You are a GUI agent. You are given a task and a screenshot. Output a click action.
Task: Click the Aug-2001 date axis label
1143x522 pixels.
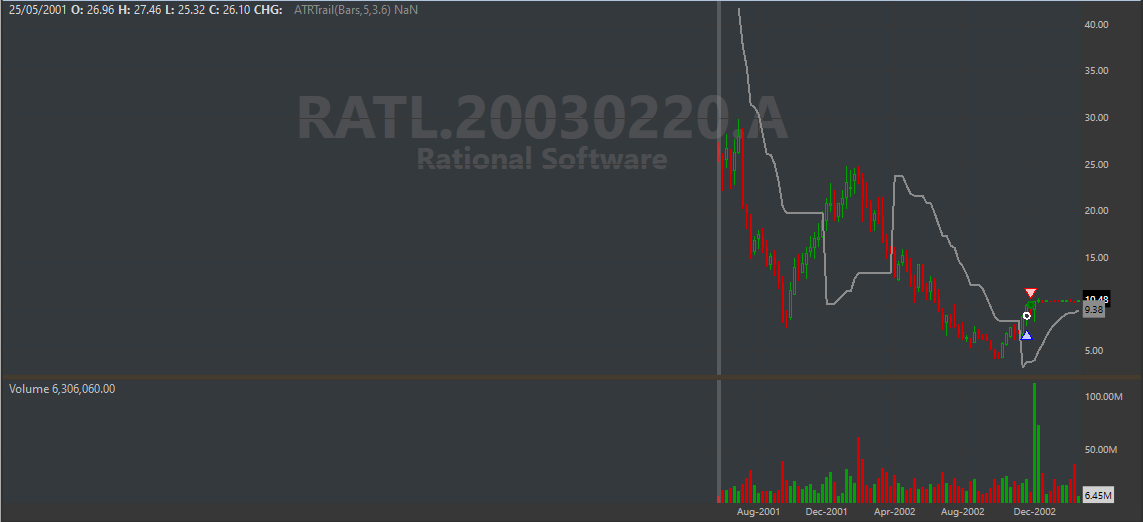[759, 513]
